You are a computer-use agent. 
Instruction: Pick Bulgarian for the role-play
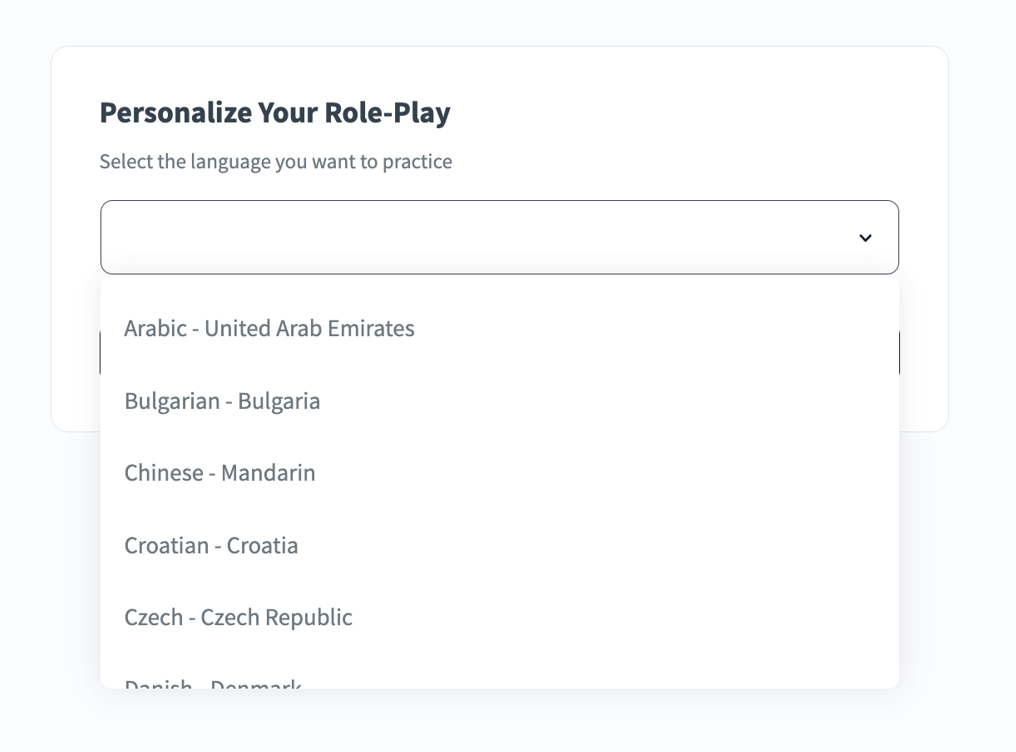tap(222, 401)
